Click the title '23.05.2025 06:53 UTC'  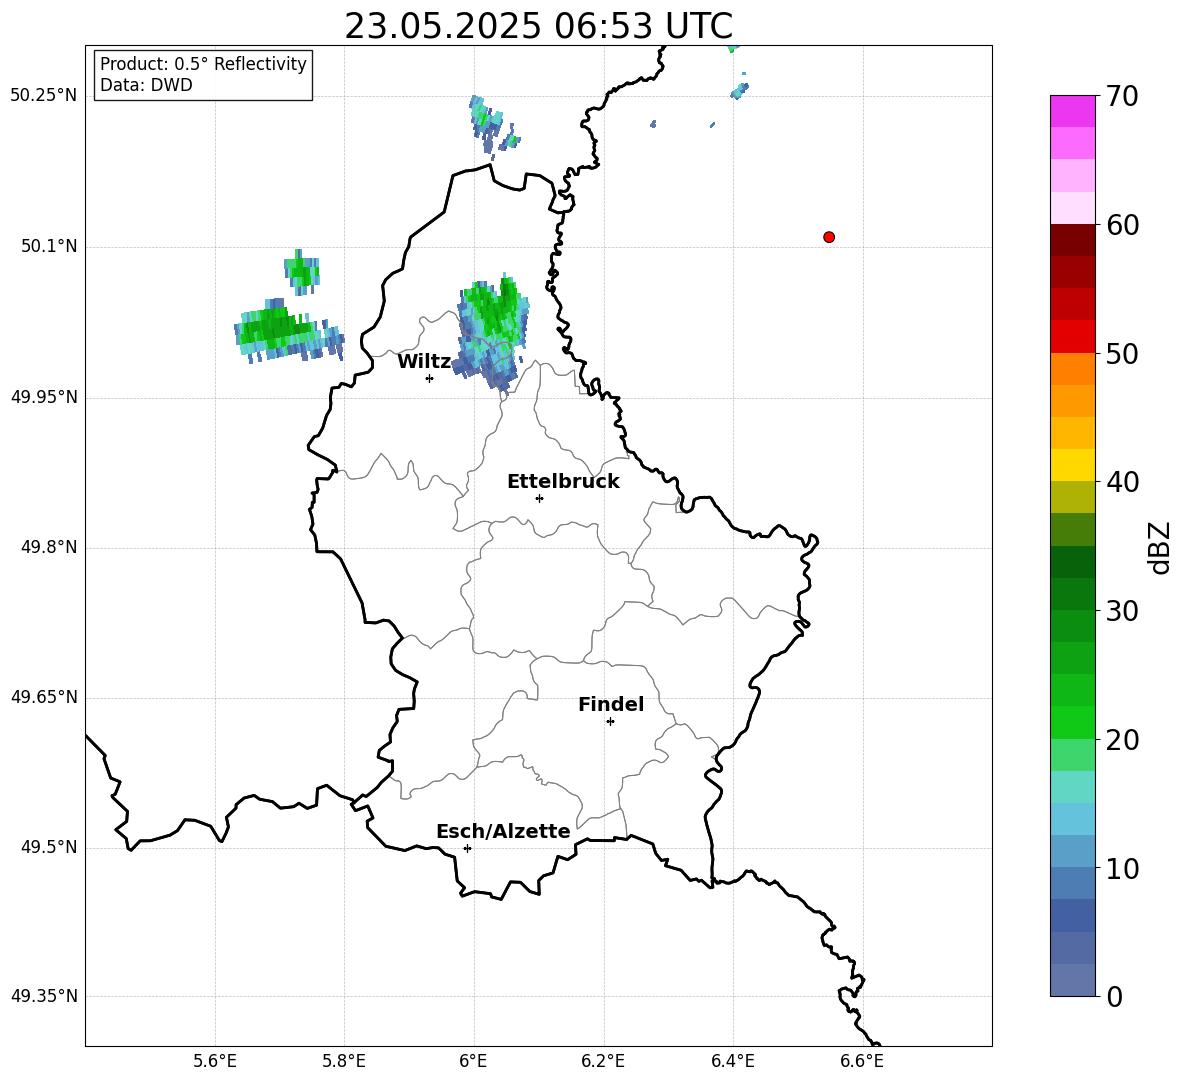tap(538, 26)
